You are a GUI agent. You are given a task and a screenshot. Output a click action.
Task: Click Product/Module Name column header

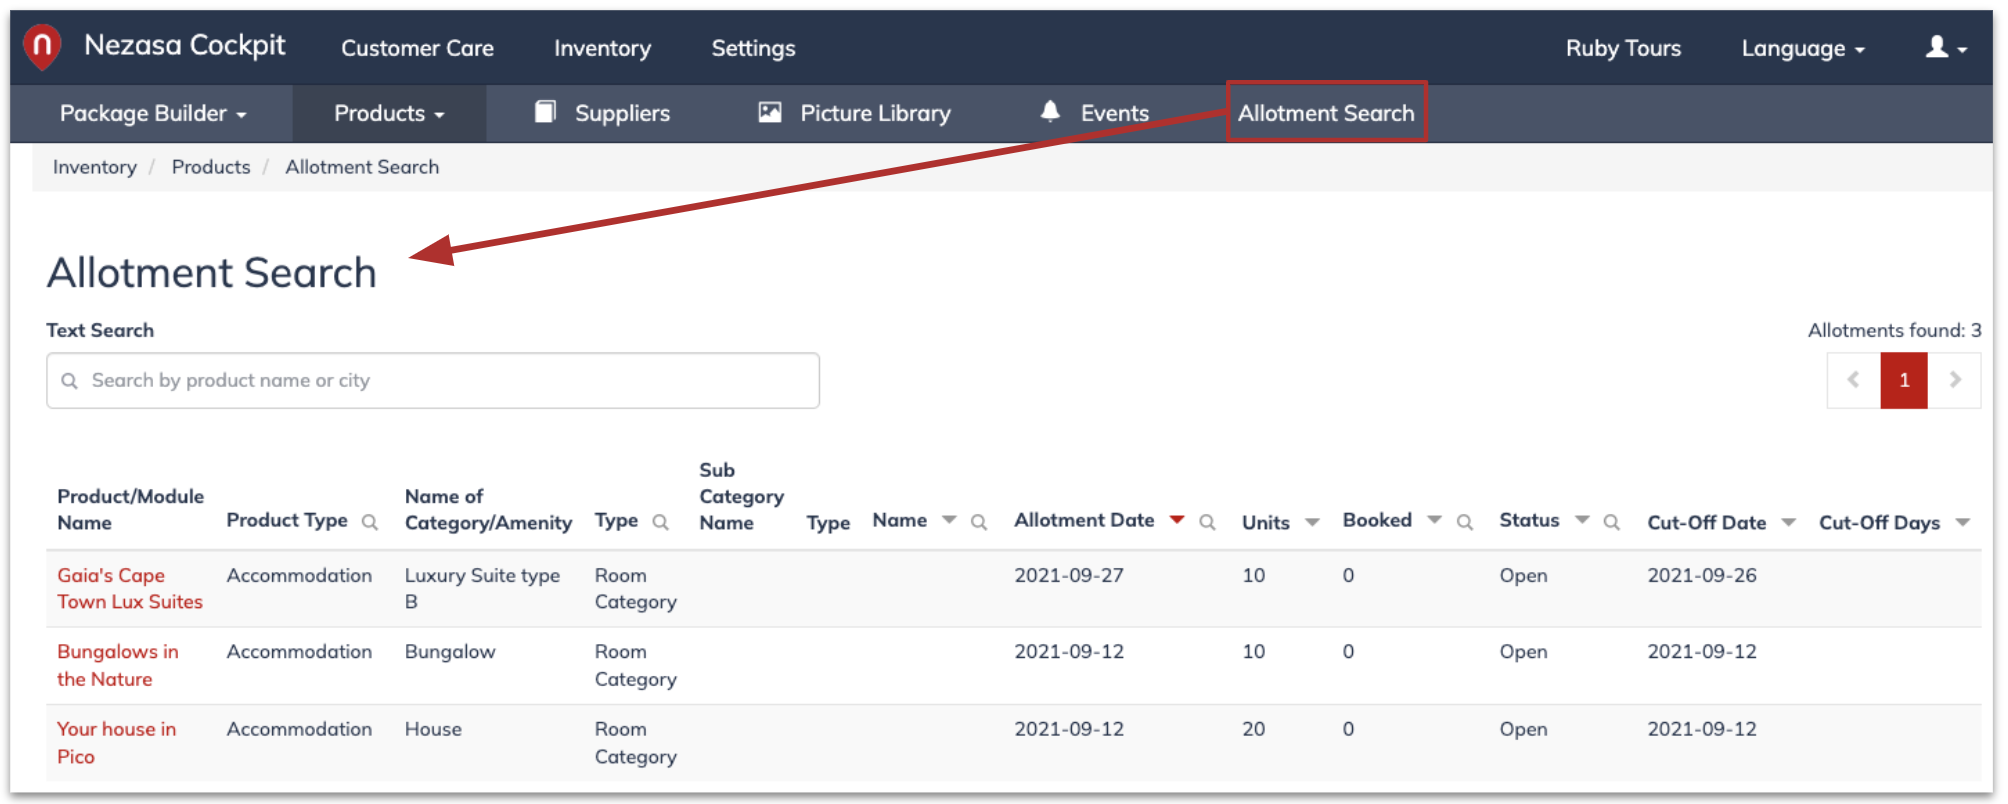(130, 509)
